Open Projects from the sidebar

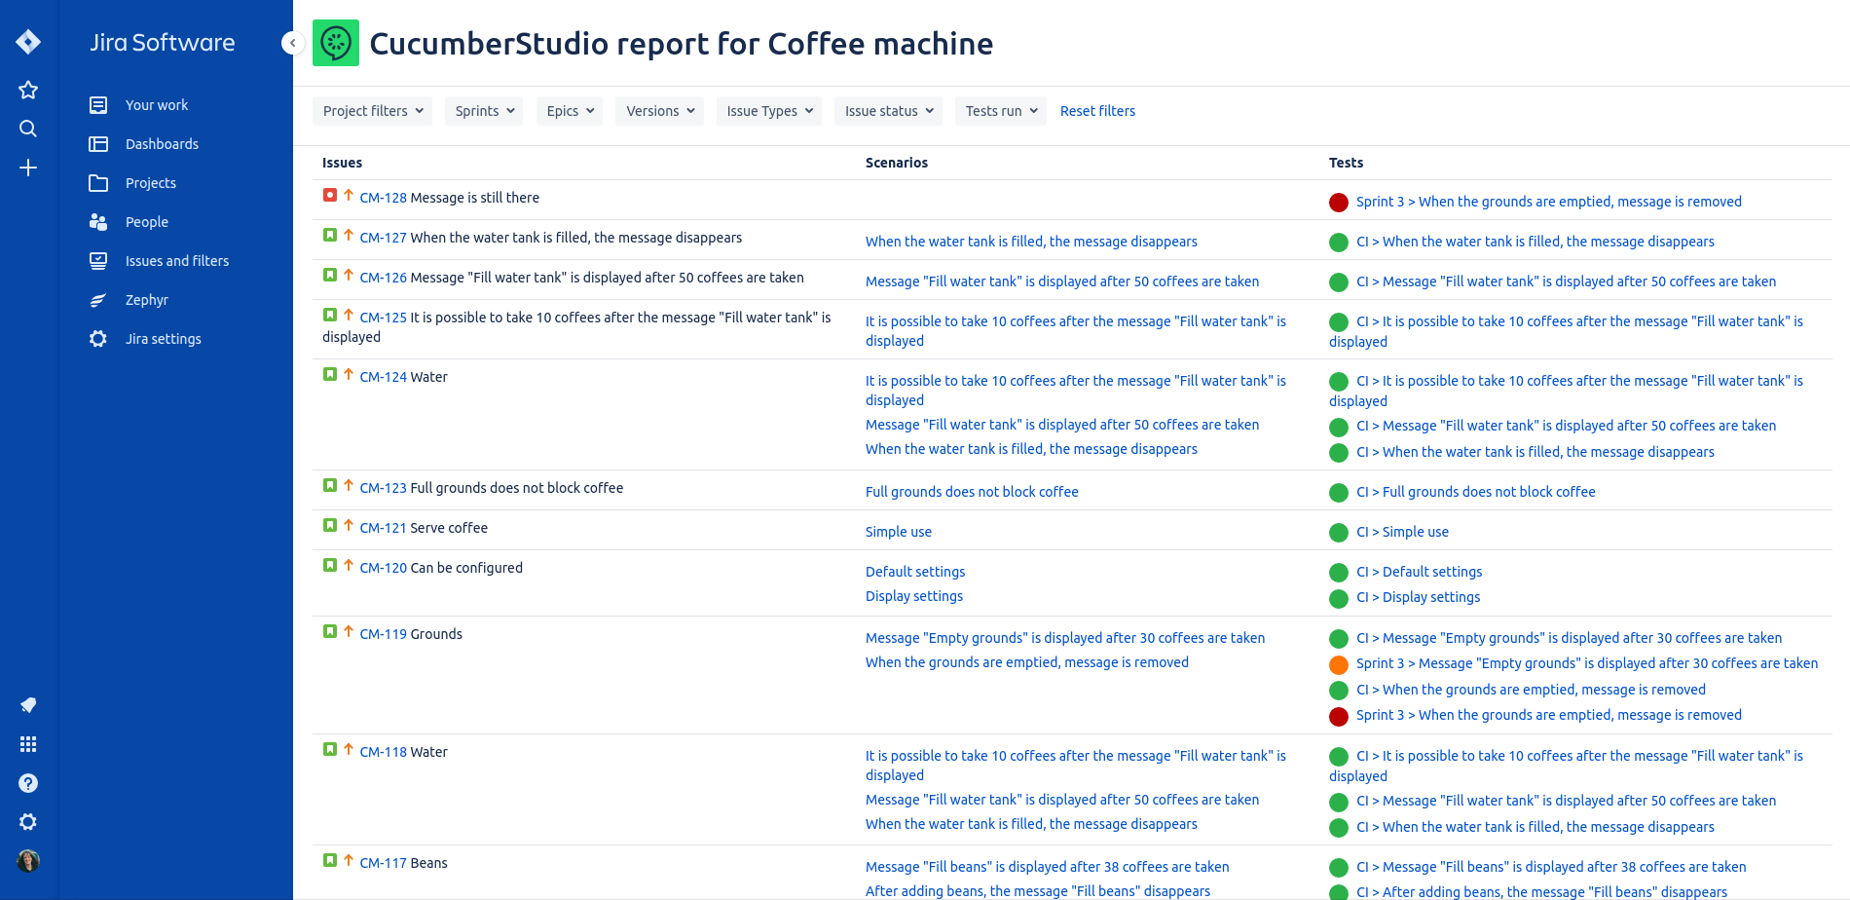click(151, 183)
